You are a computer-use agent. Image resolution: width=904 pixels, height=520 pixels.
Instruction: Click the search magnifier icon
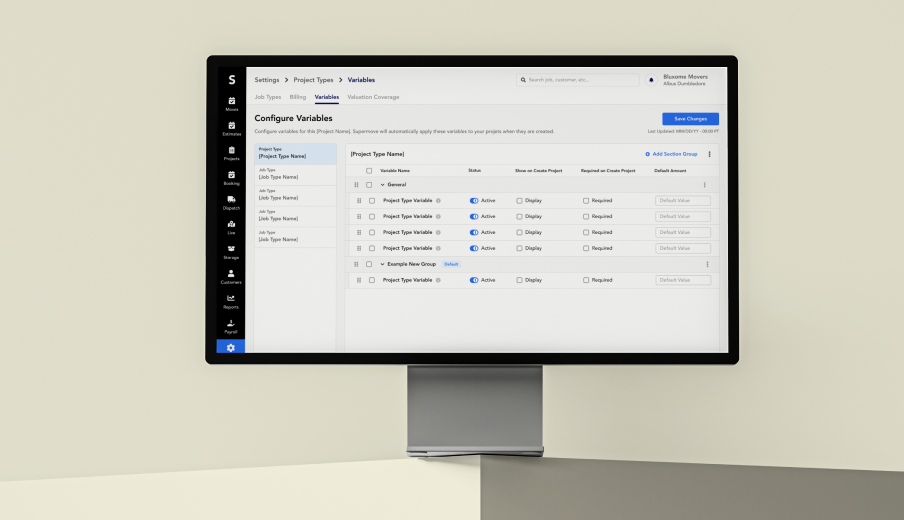(x=523, y=80)
